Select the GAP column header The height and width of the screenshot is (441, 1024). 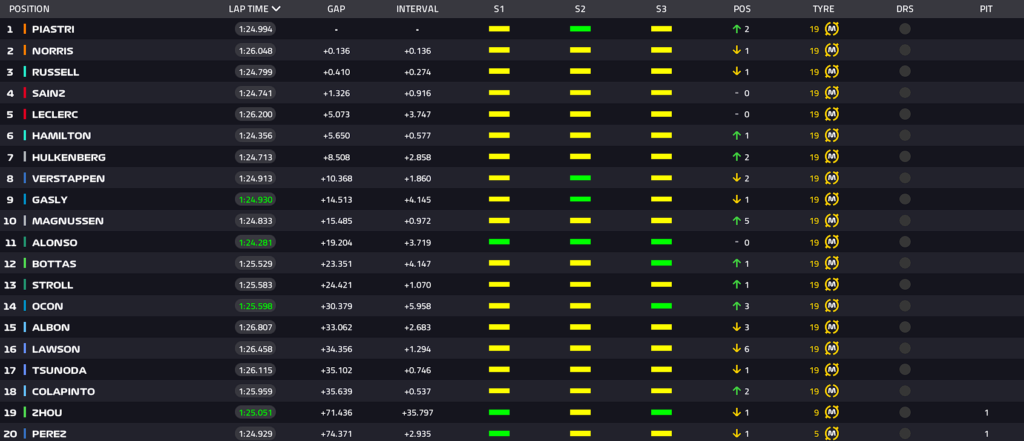pos(336,9)
